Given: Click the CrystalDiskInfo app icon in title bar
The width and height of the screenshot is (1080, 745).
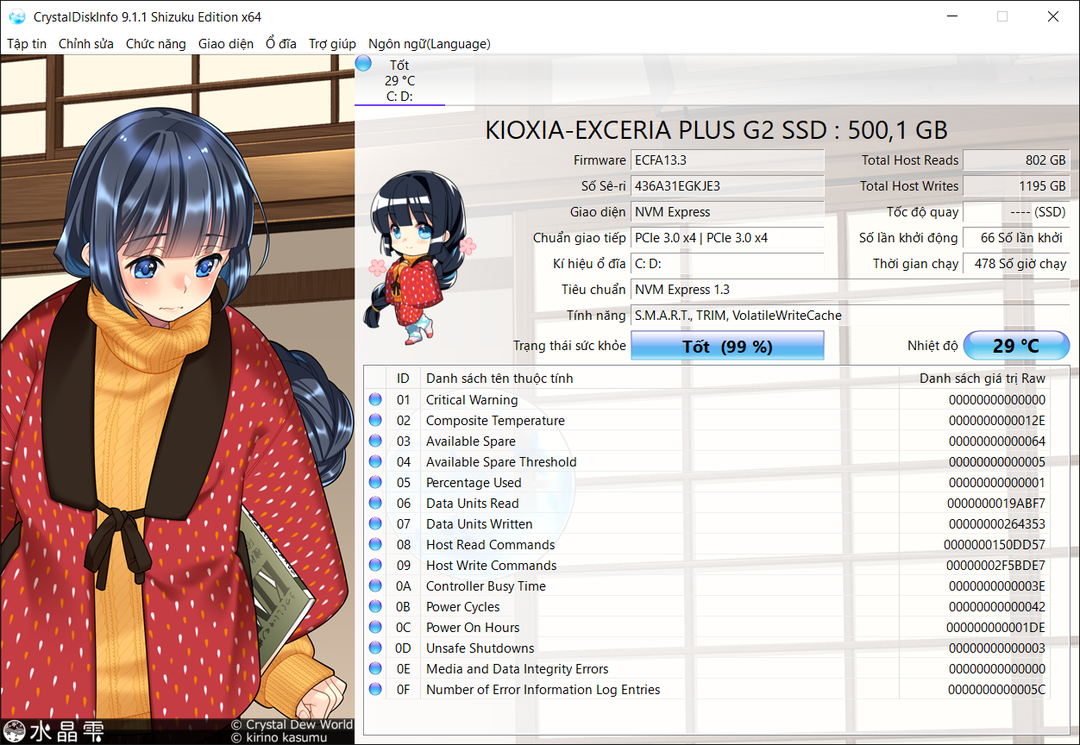Looking at the screenshot, I should [x=17, y=17].
